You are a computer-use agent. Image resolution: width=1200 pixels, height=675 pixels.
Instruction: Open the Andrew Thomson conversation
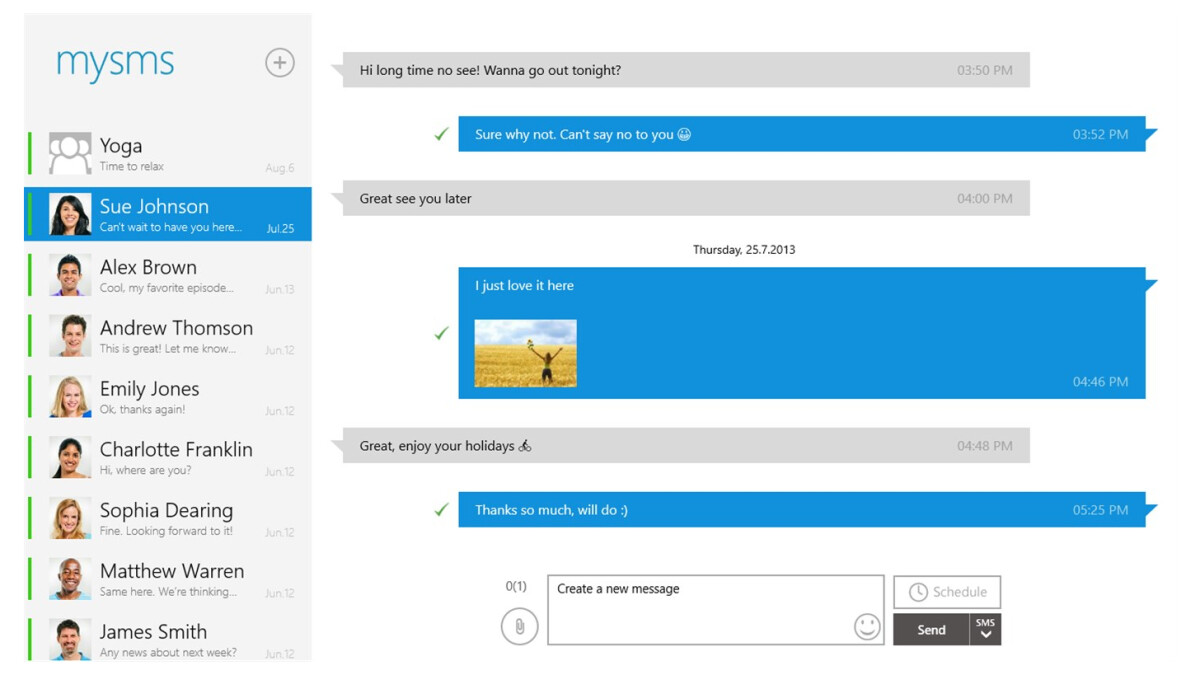click(176, 336)
